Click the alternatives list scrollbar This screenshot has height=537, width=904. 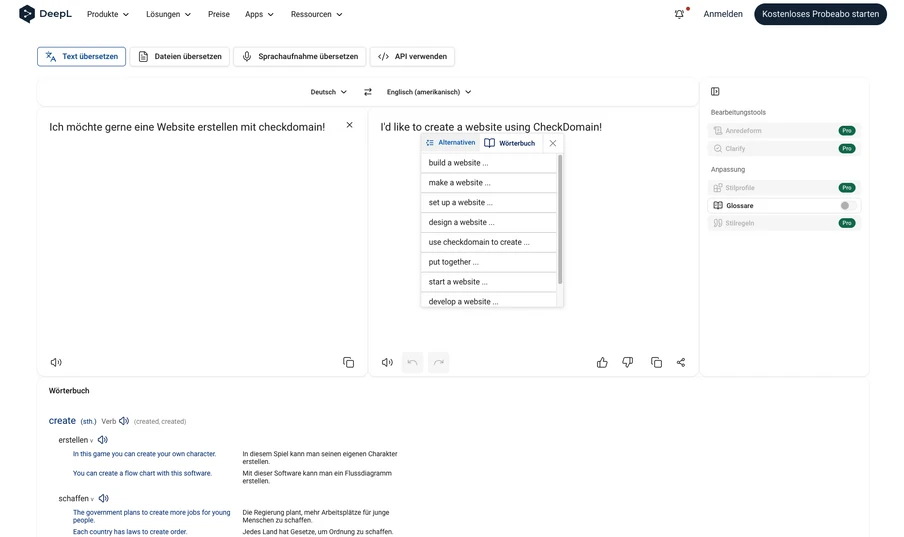click(x=560, y=219)
